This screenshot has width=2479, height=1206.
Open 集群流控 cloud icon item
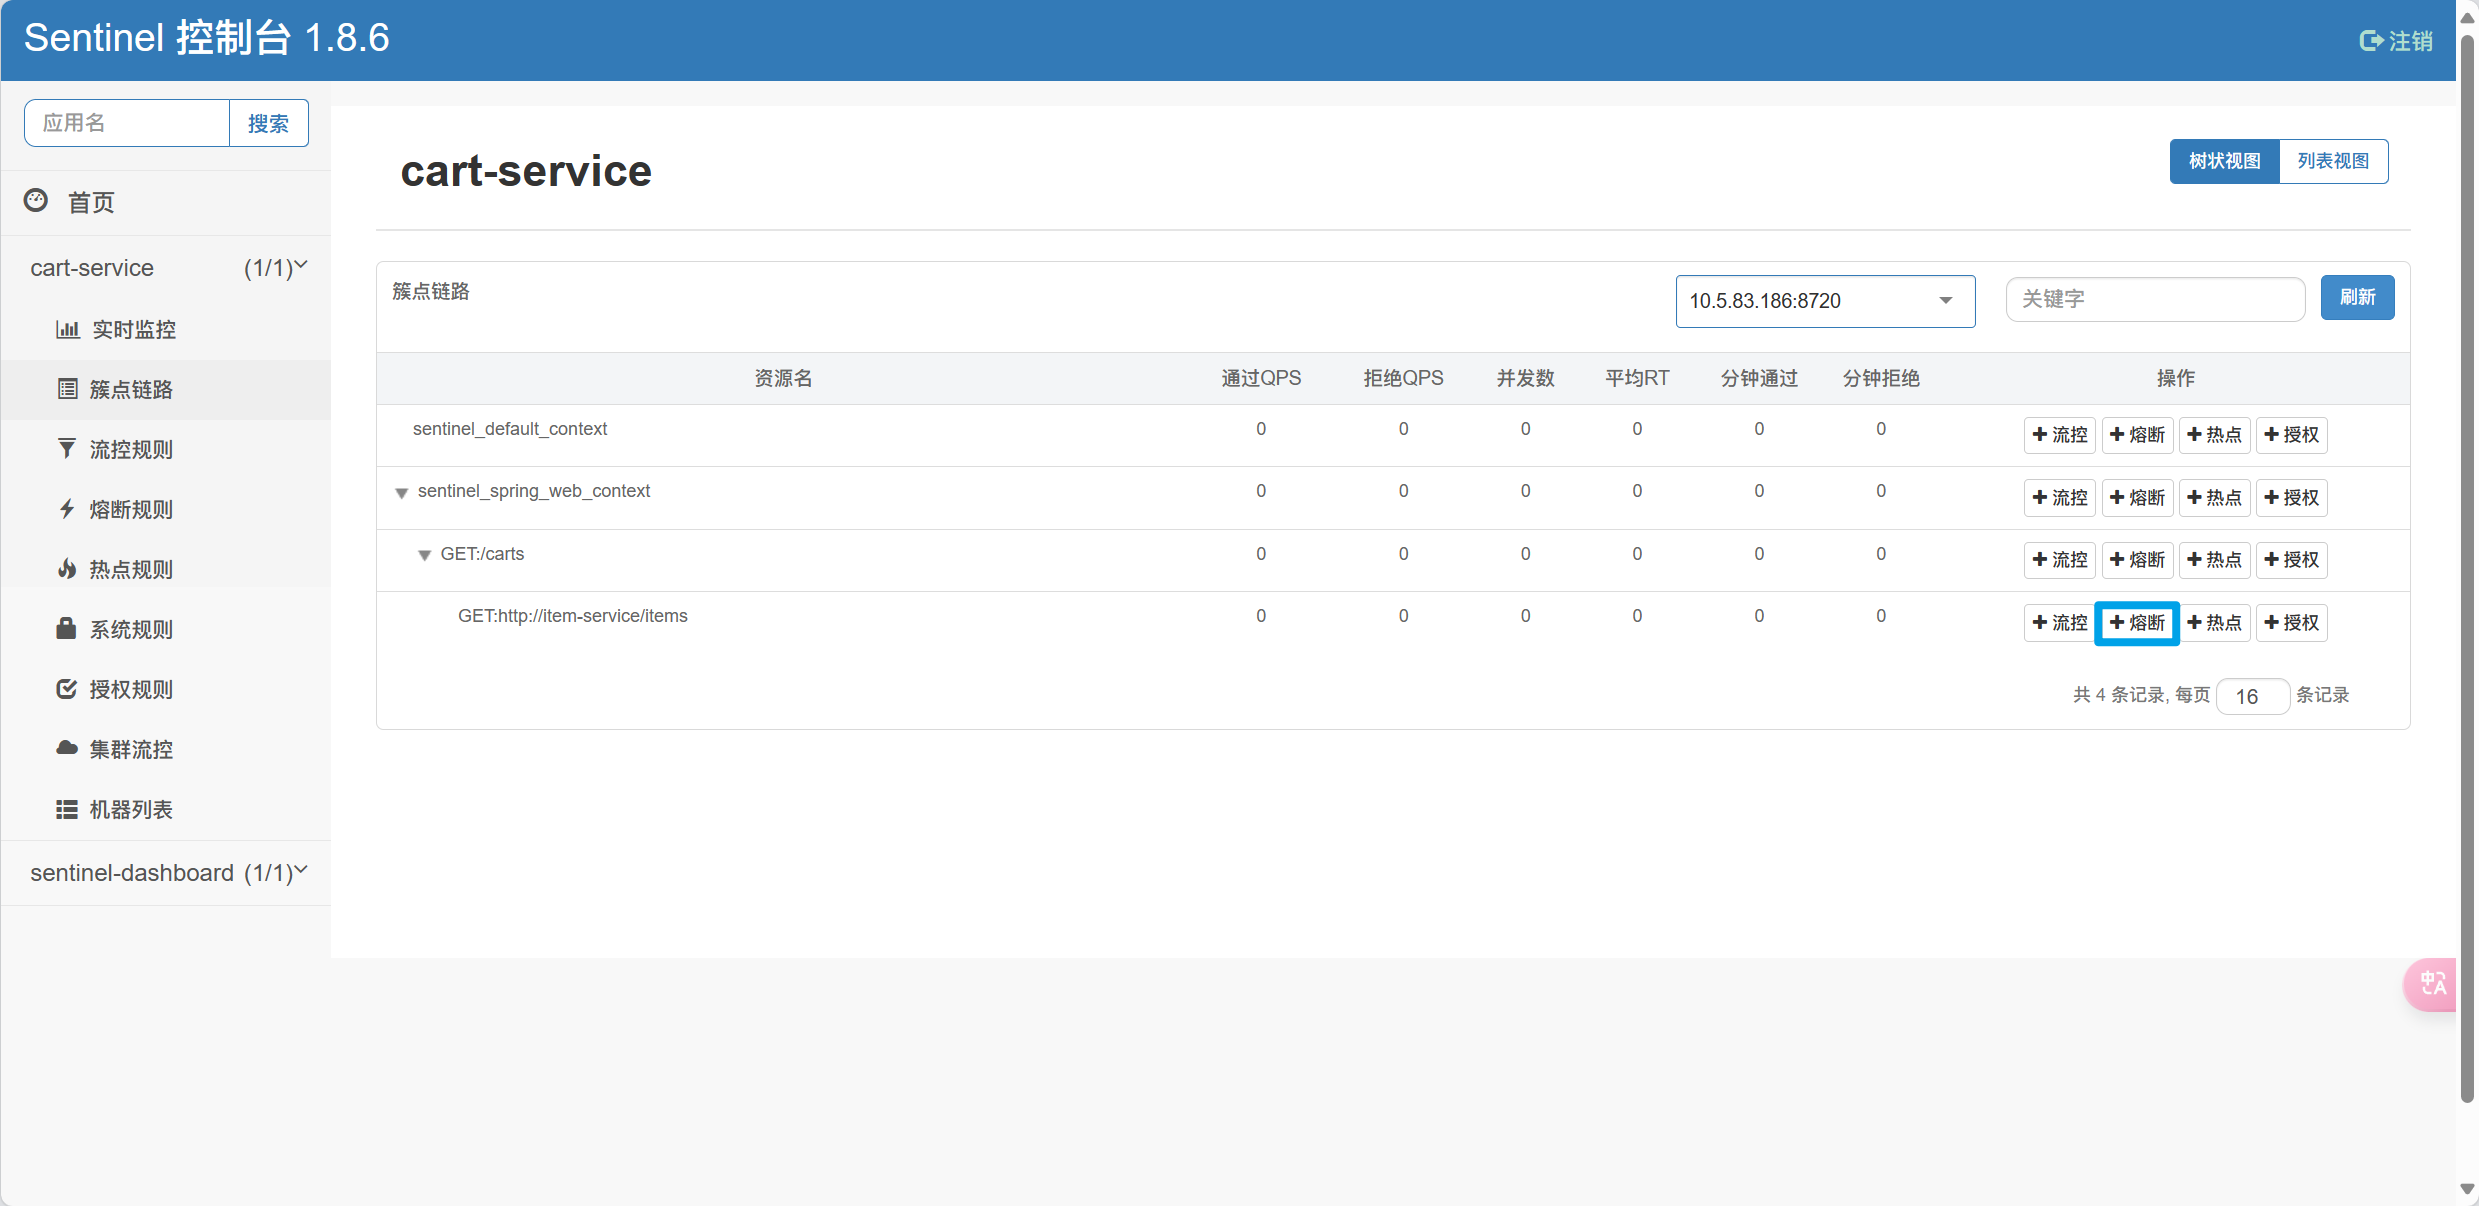tap(67, 749)
